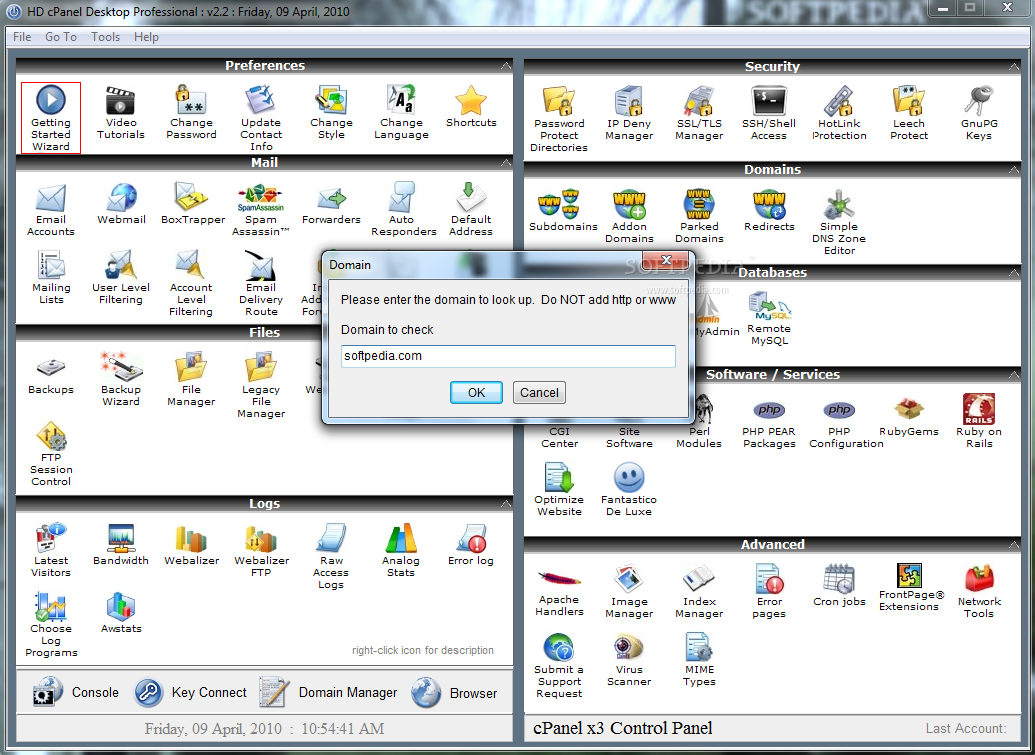Open FTP Session Control
1035x755 pixels.
51,454
